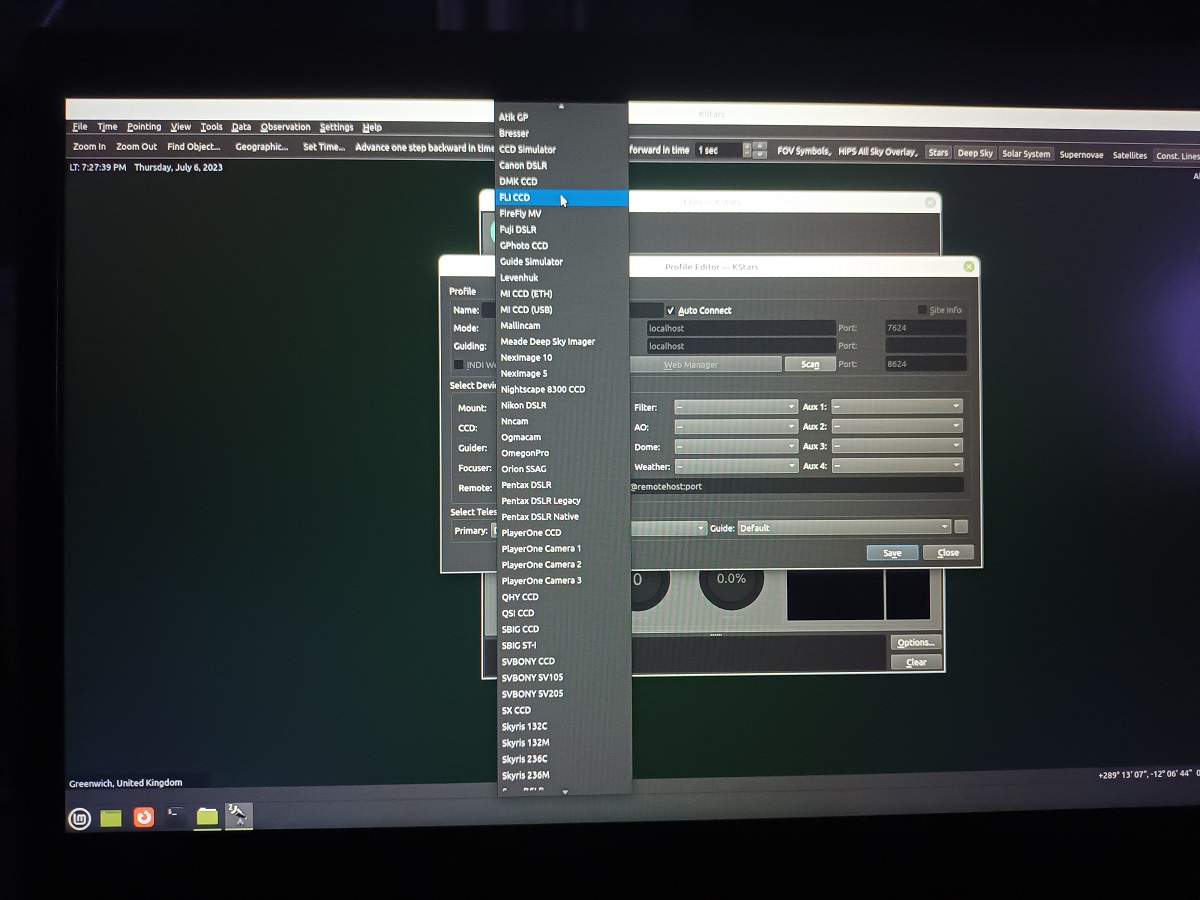Select QHY CCD from the list
Image resolution: width=1200 pixels, height=900 pixels.
coord(562,597)
